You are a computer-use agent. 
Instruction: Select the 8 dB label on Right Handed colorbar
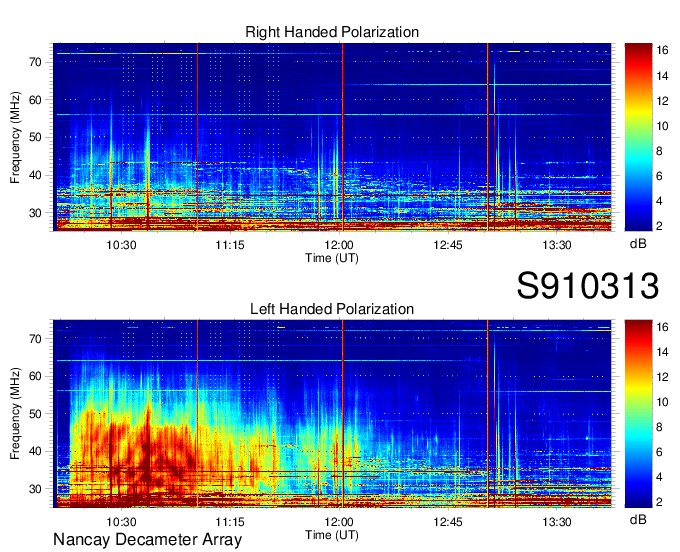coord(659,151)
